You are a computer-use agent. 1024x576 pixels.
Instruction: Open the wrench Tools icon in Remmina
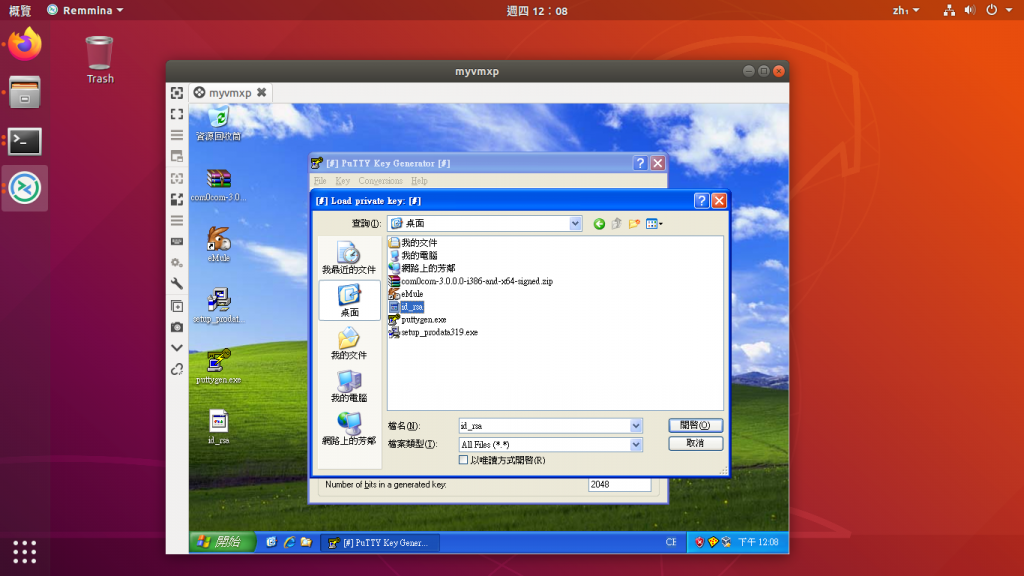pyautogui.click(x=177, y=283)
